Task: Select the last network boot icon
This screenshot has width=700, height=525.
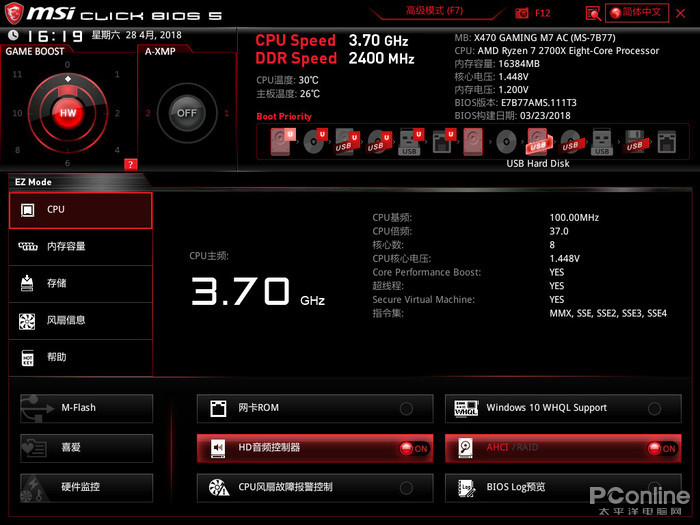Action: [x=667, y=142]
